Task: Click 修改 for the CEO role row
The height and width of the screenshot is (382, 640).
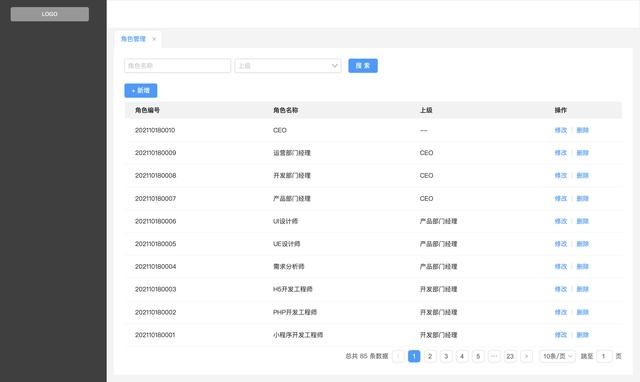Action: (x=561, y=130)
